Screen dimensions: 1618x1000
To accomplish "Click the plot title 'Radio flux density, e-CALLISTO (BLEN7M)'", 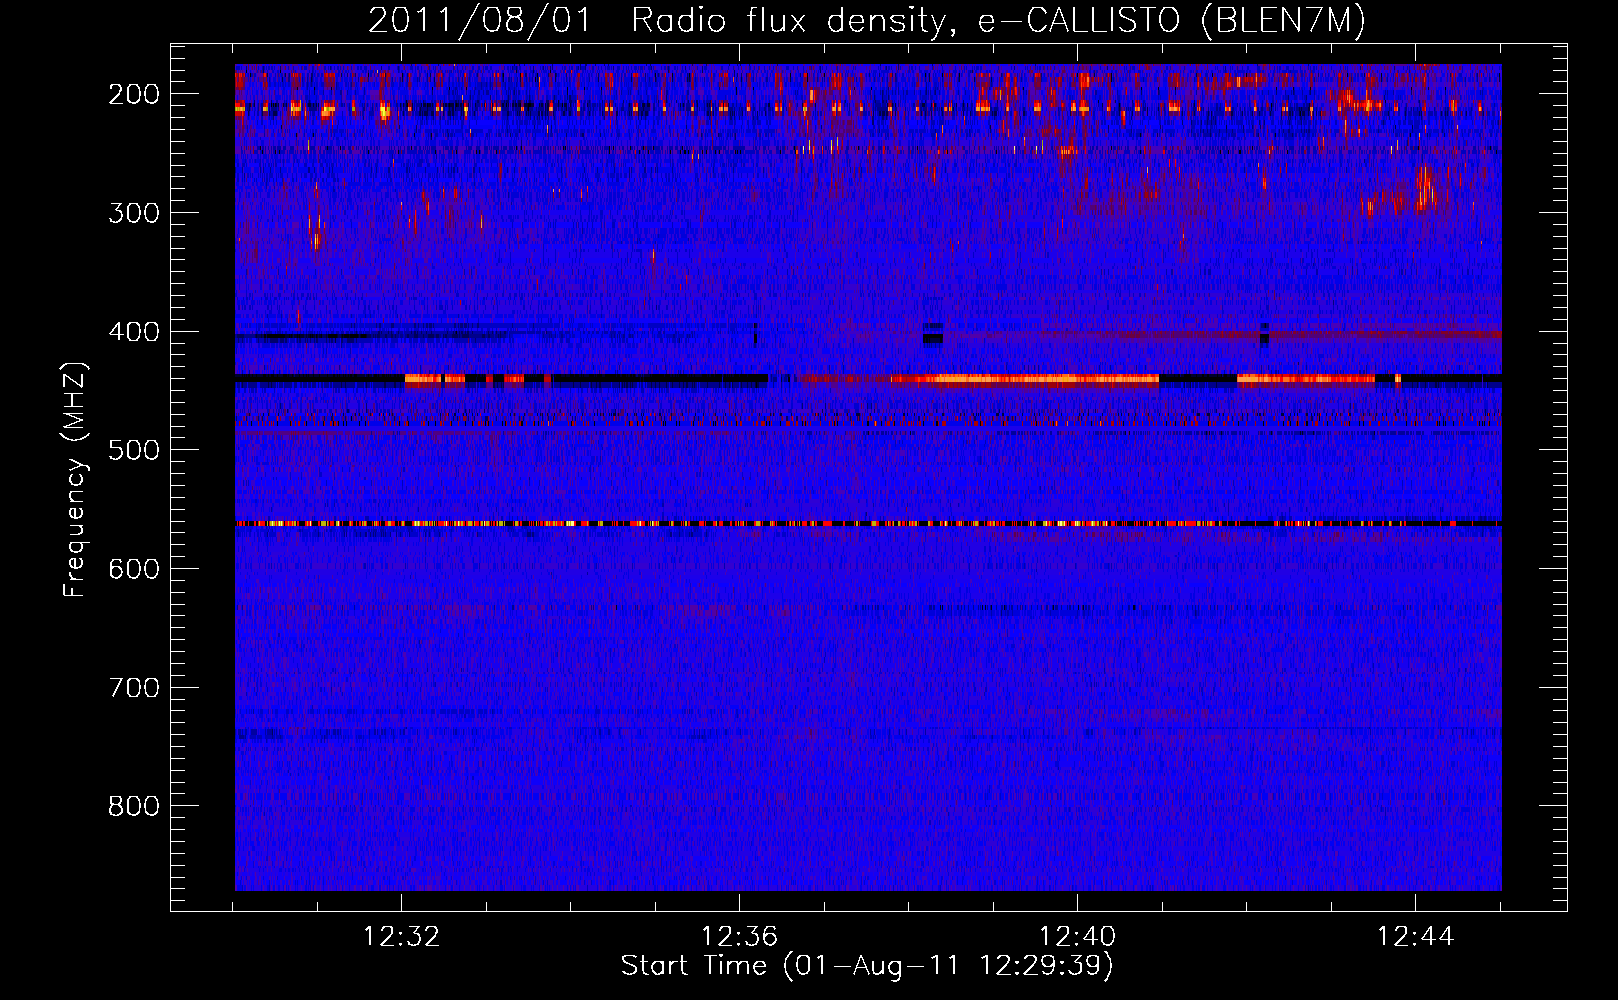I will 998,21.
